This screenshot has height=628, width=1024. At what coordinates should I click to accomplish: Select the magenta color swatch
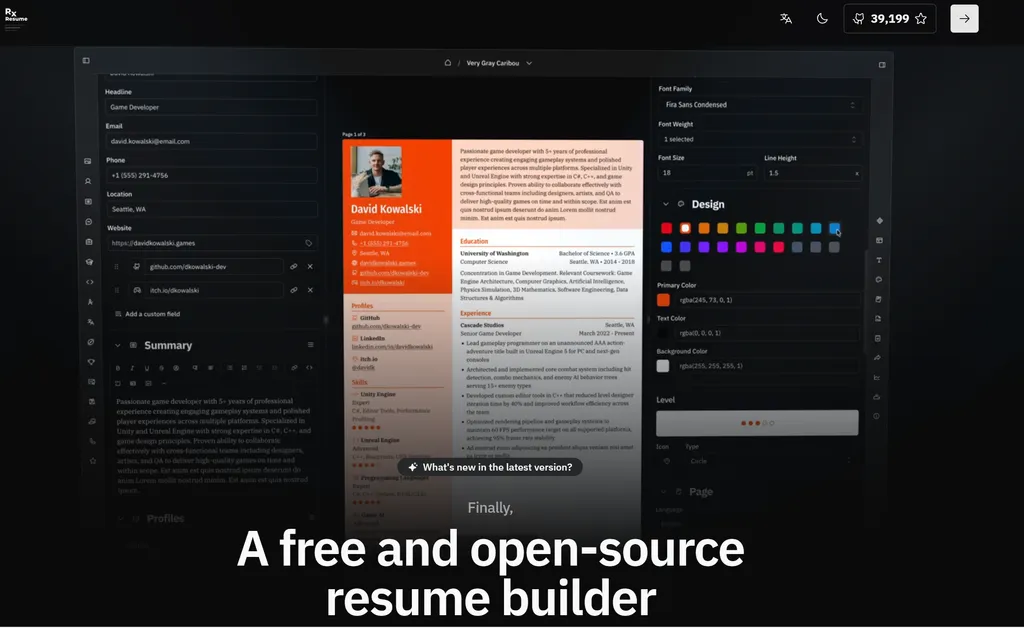point(741,247)
